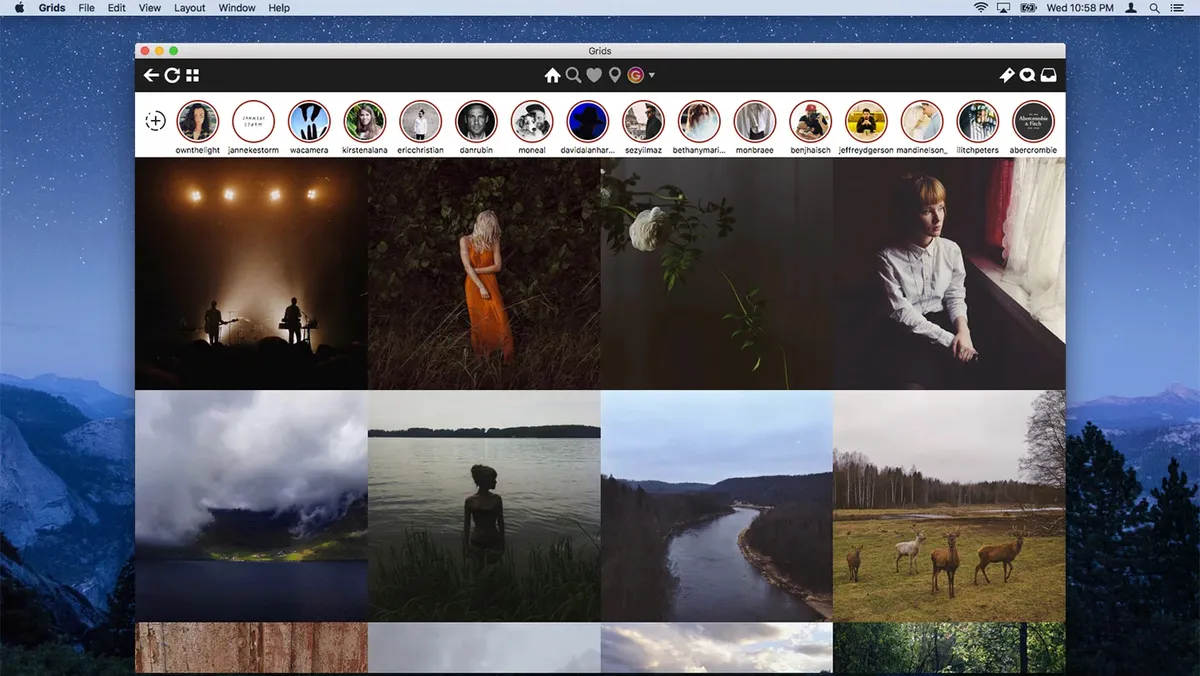This screenshot has width=1200, height=676.
Task: Switch layout using the grid view icon
Action: coord(193,75)
